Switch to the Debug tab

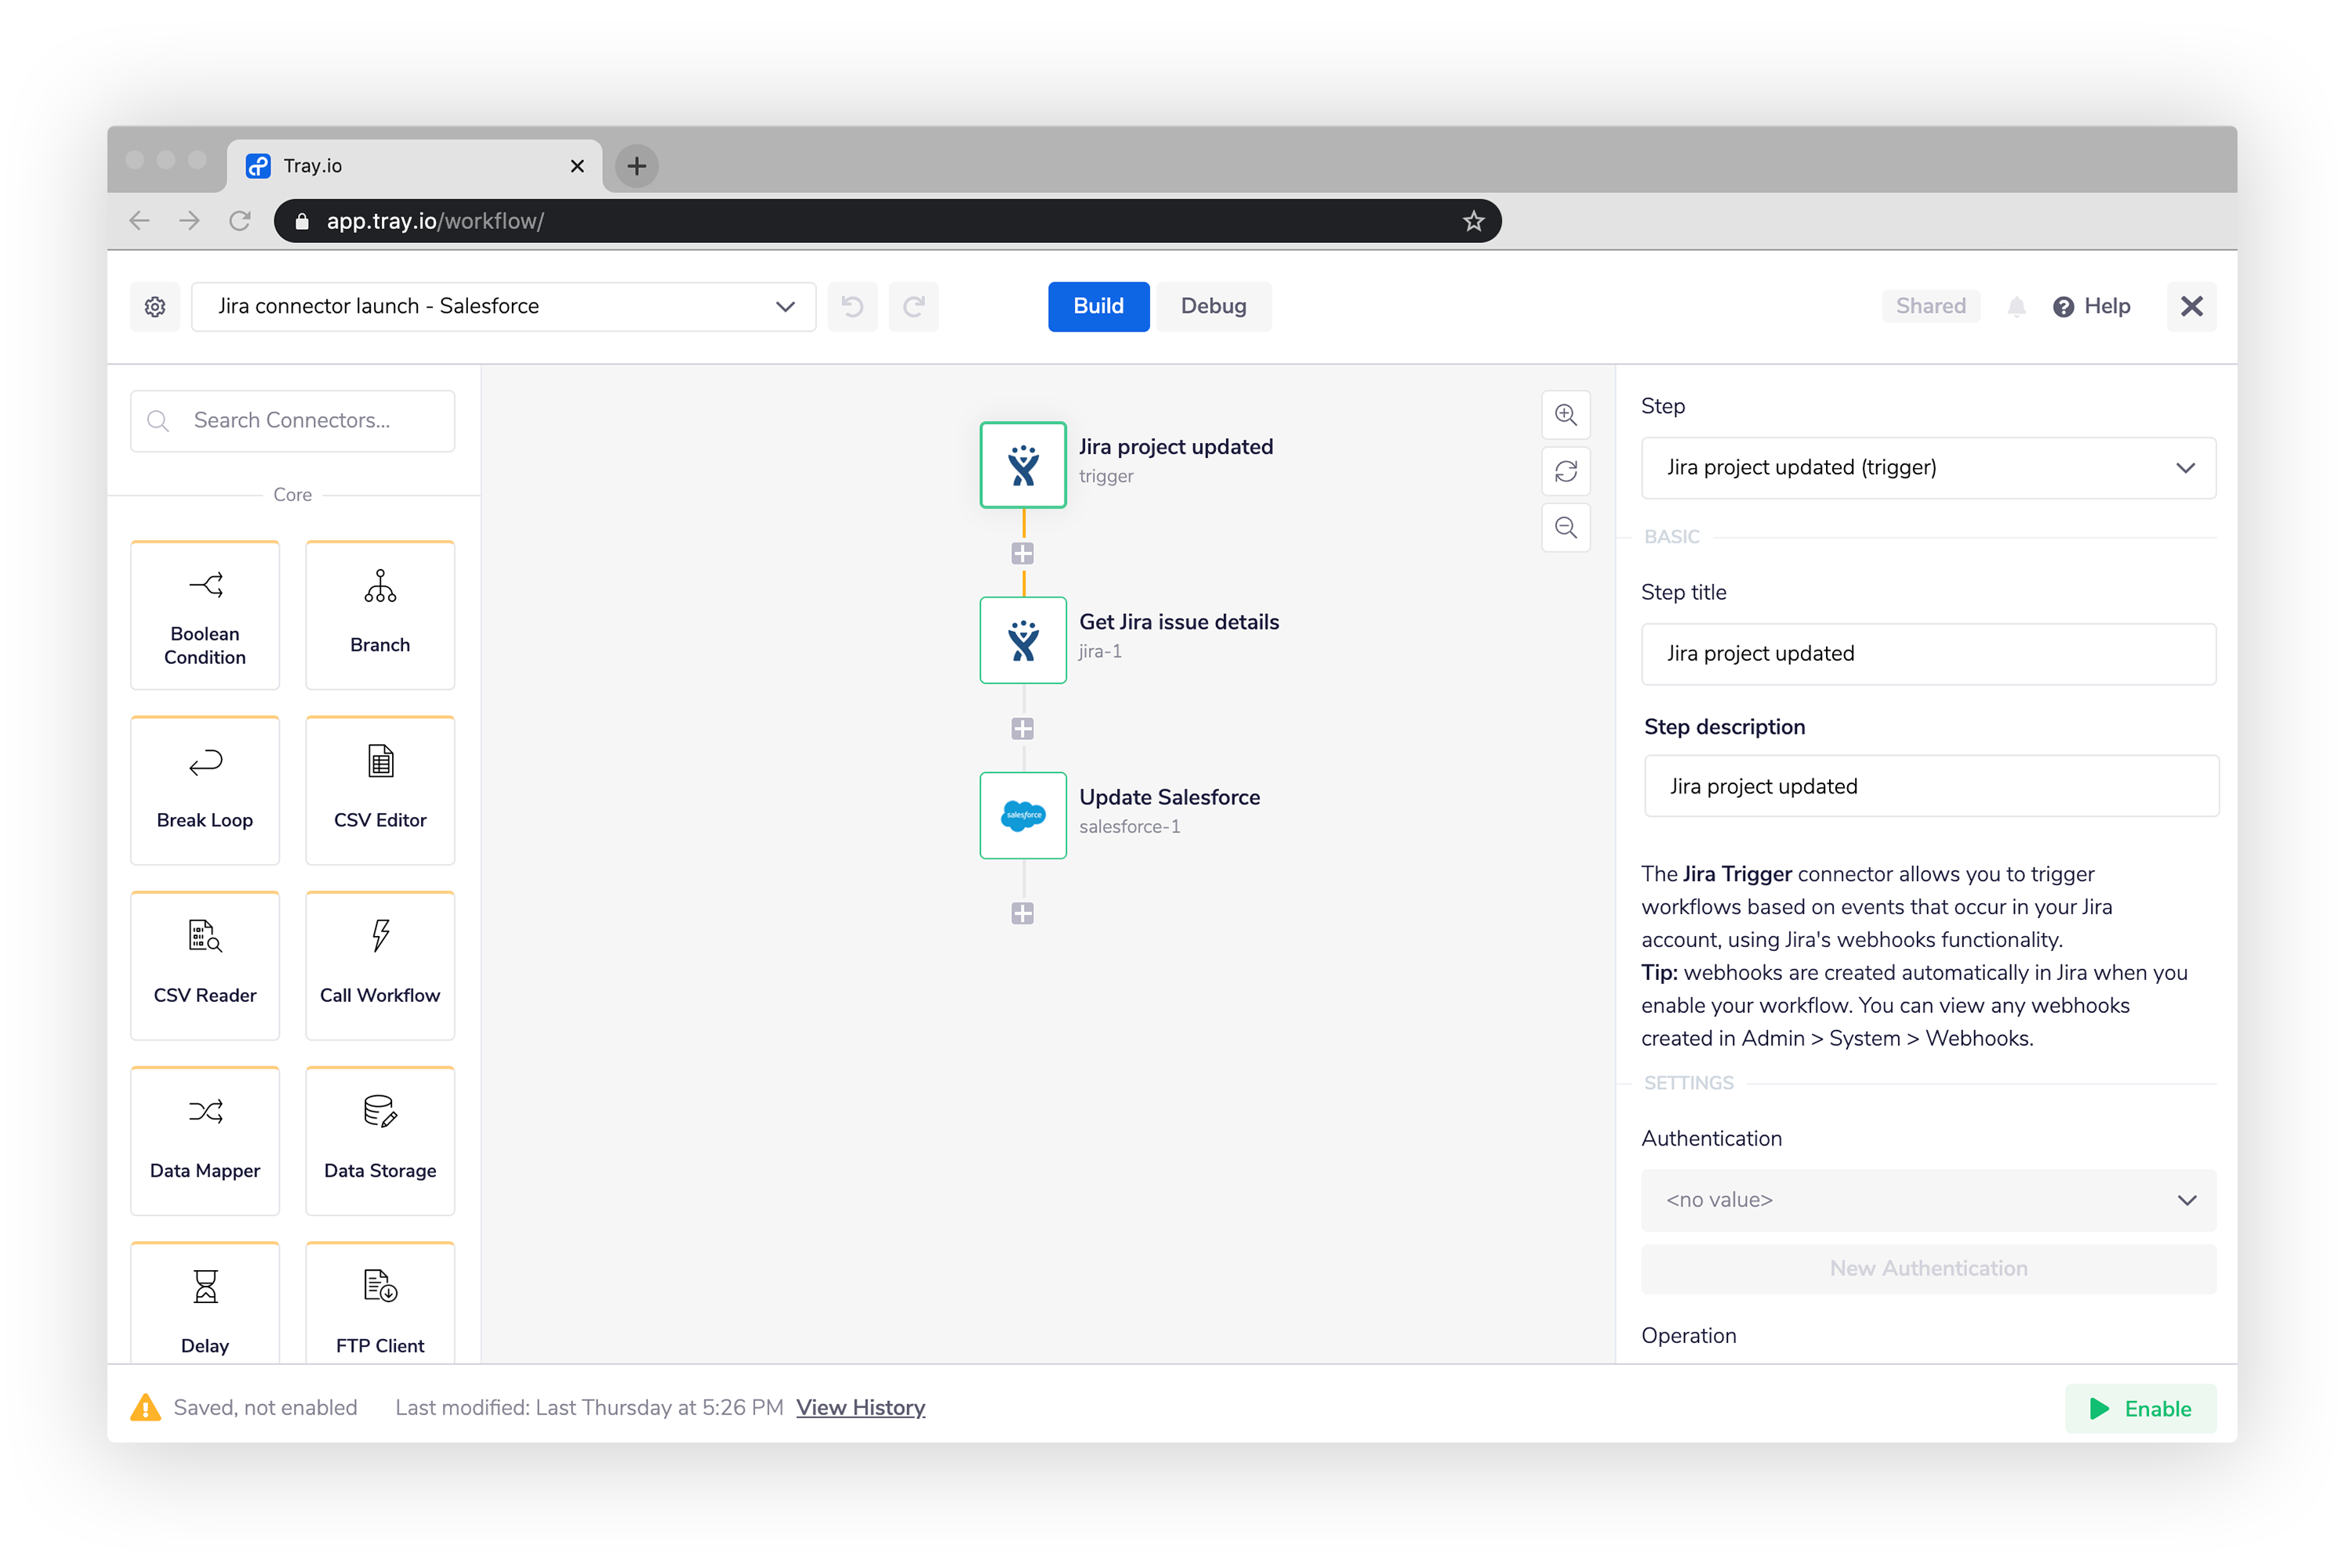pyautogui.click(x=1213, y=307)
